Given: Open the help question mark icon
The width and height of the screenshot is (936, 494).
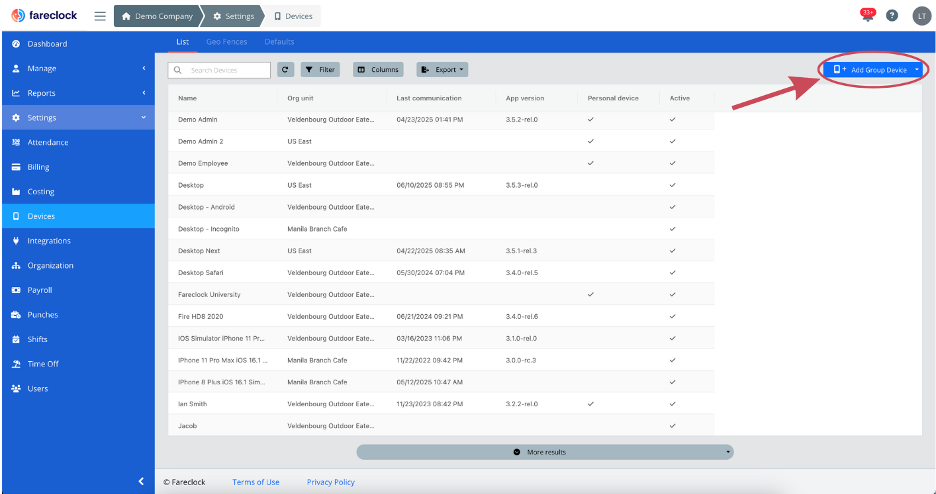Looking at the screenshot, I should (x=892, y=16).
